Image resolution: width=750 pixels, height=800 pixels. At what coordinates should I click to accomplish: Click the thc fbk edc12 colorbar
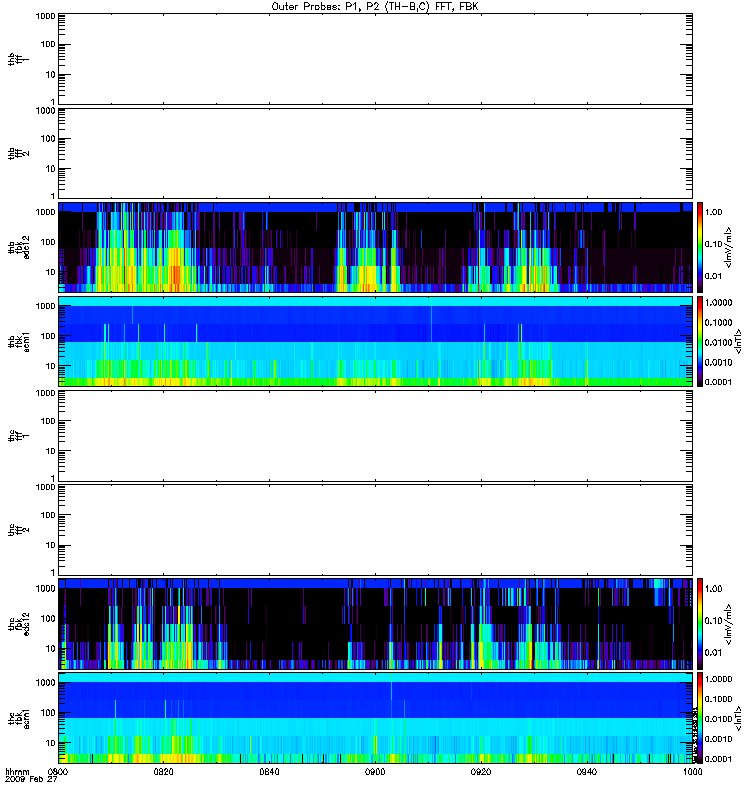point(700,623)
